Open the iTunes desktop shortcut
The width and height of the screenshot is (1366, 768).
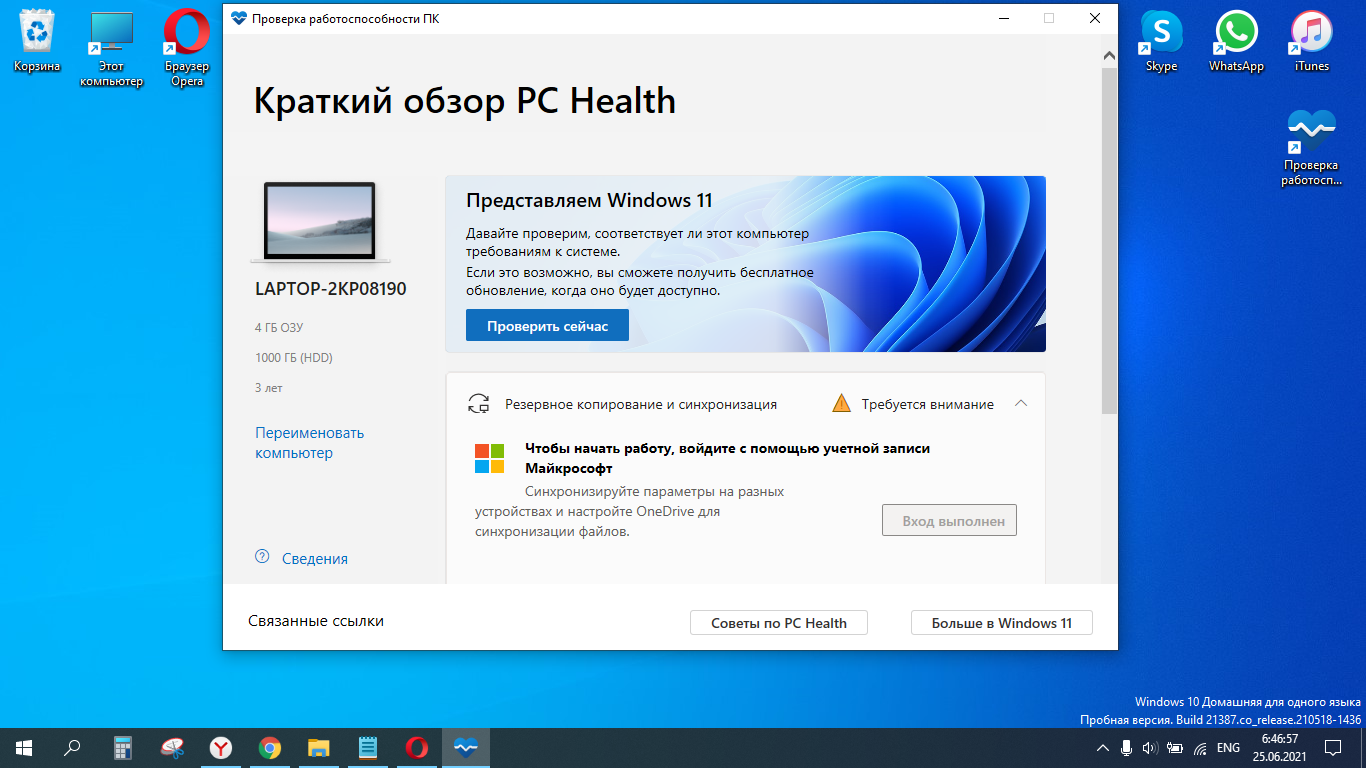click(1311, 41)
